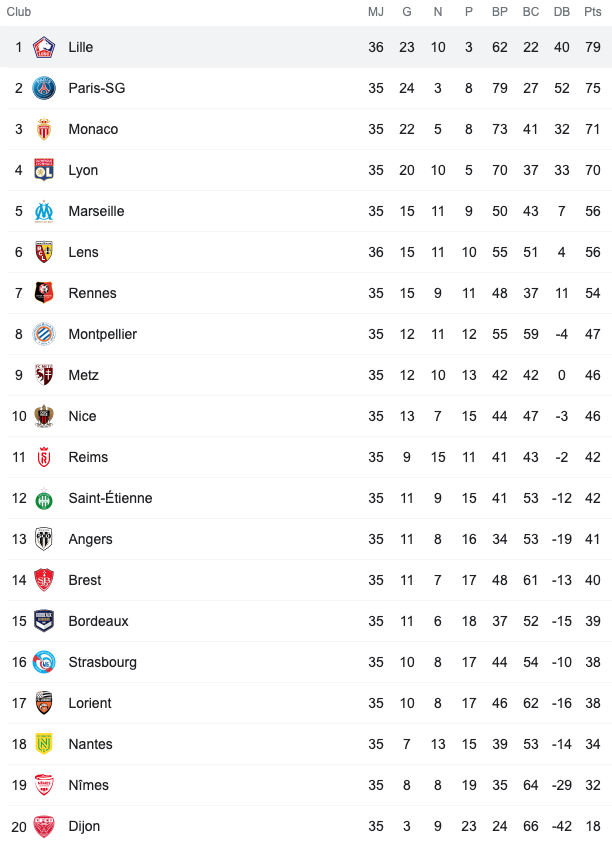Click the Club column header

[x=19, y=12]
